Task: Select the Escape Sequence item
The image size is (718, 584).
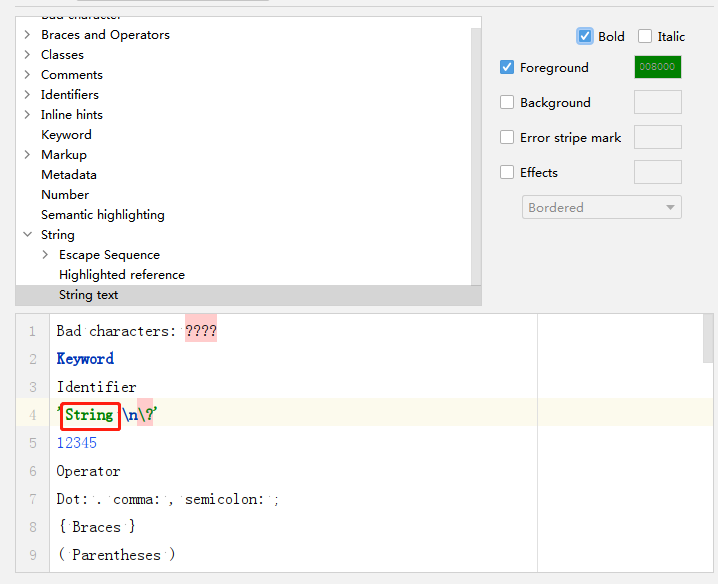Action: click(x=109, y=255)
